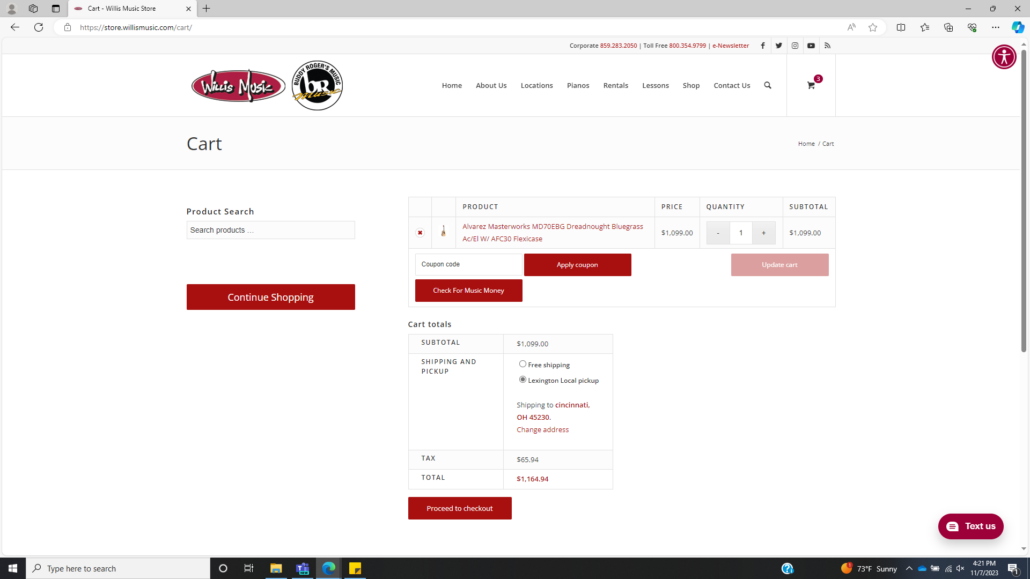
Task: Refresh the page with reload icon
Action: [x=39, y=28]
